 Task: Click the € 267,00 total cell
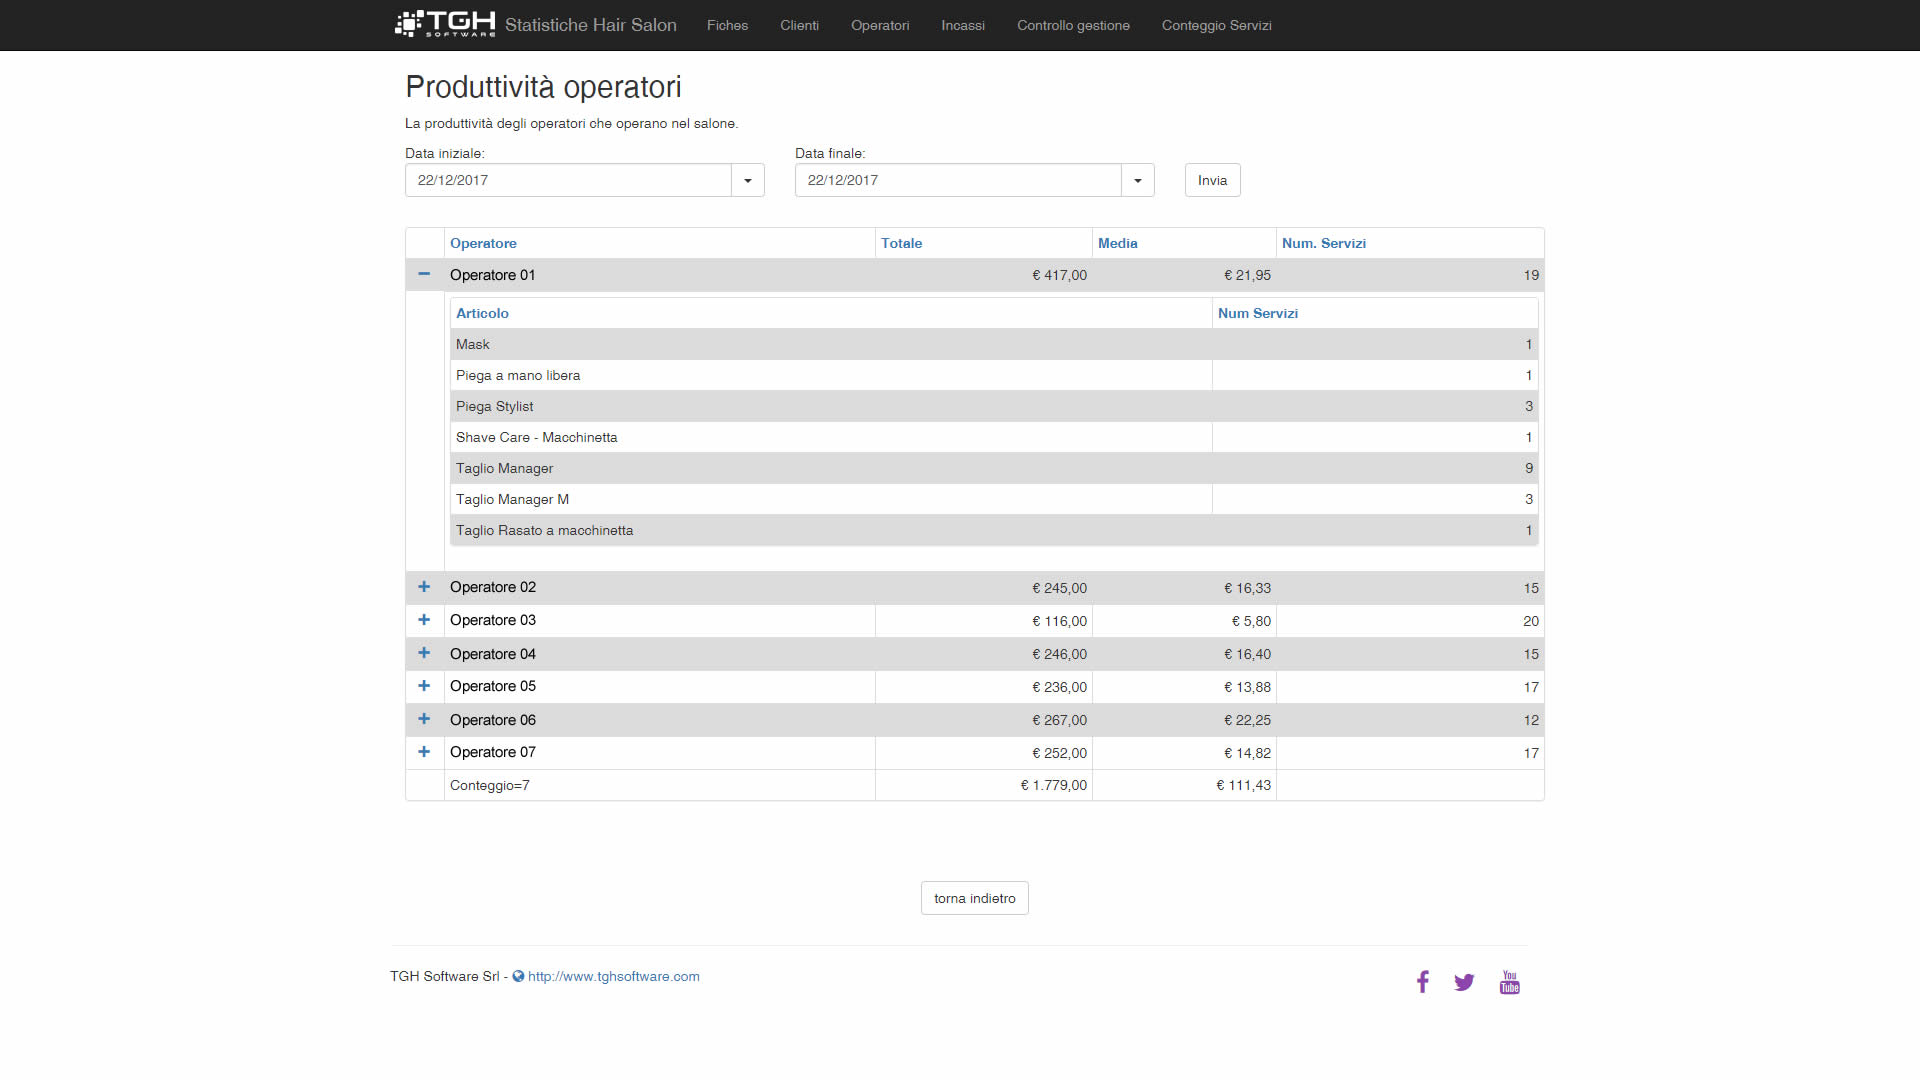[984, 720]
